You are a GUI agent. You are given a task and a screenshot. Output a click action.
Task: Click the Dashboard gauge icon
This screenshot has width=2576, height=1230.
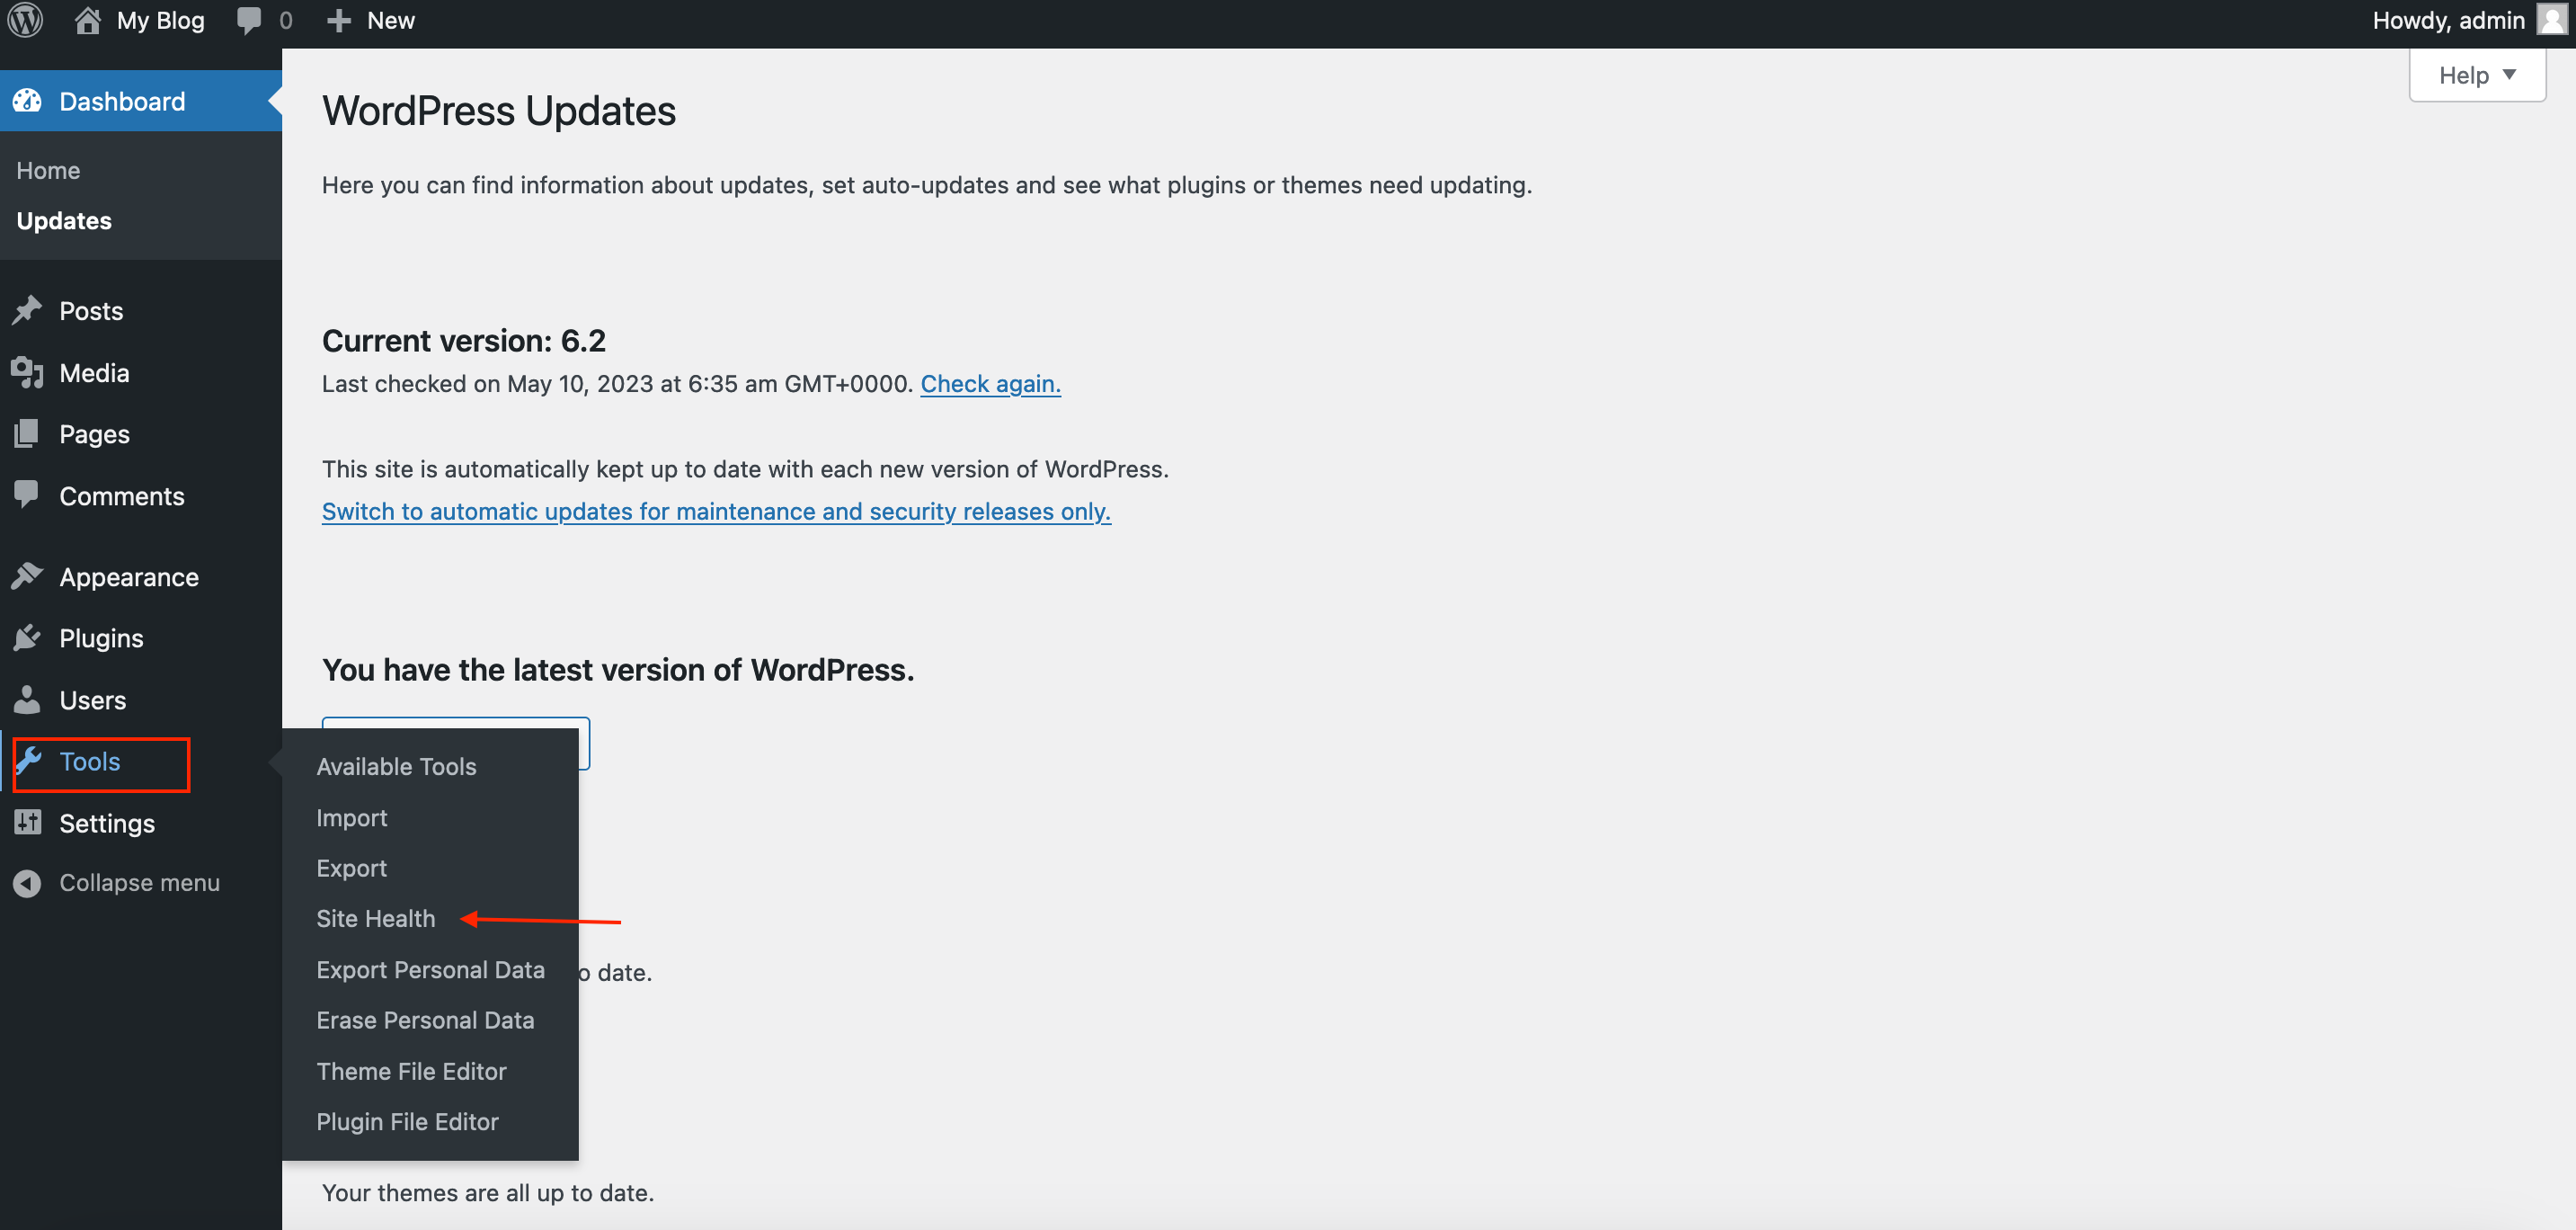[x=27, y=101]
